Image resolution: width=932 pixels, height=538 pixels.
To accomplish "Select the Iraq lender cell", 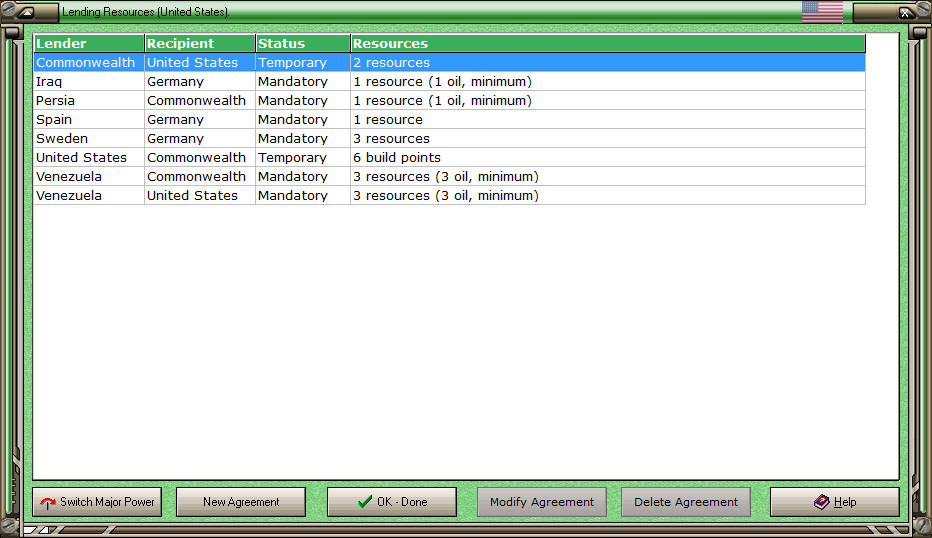I will point(89,81).
